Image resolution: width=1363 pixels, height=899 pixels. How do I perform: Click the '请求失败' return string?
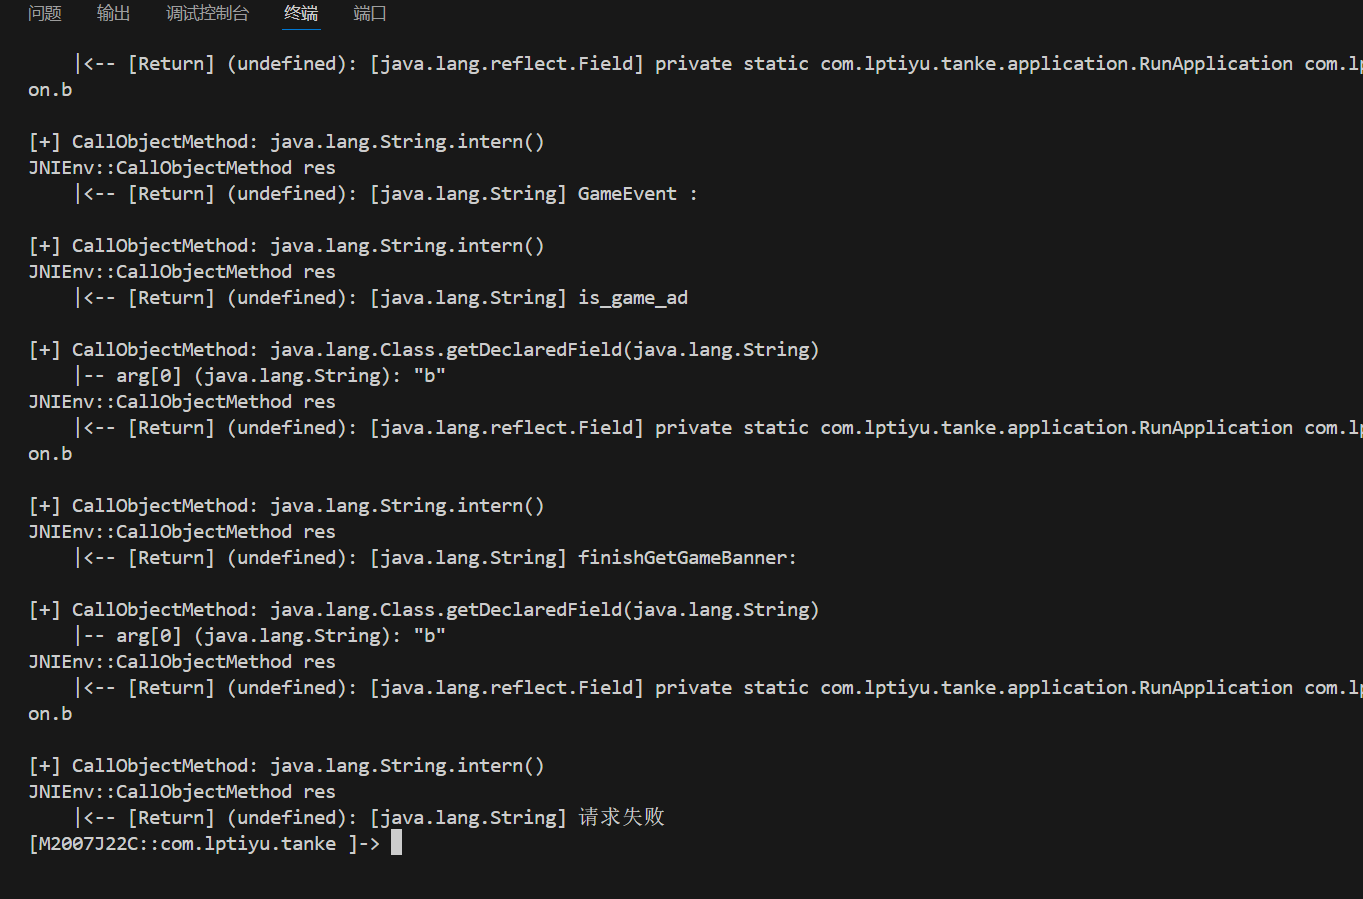tap(621, 818)
